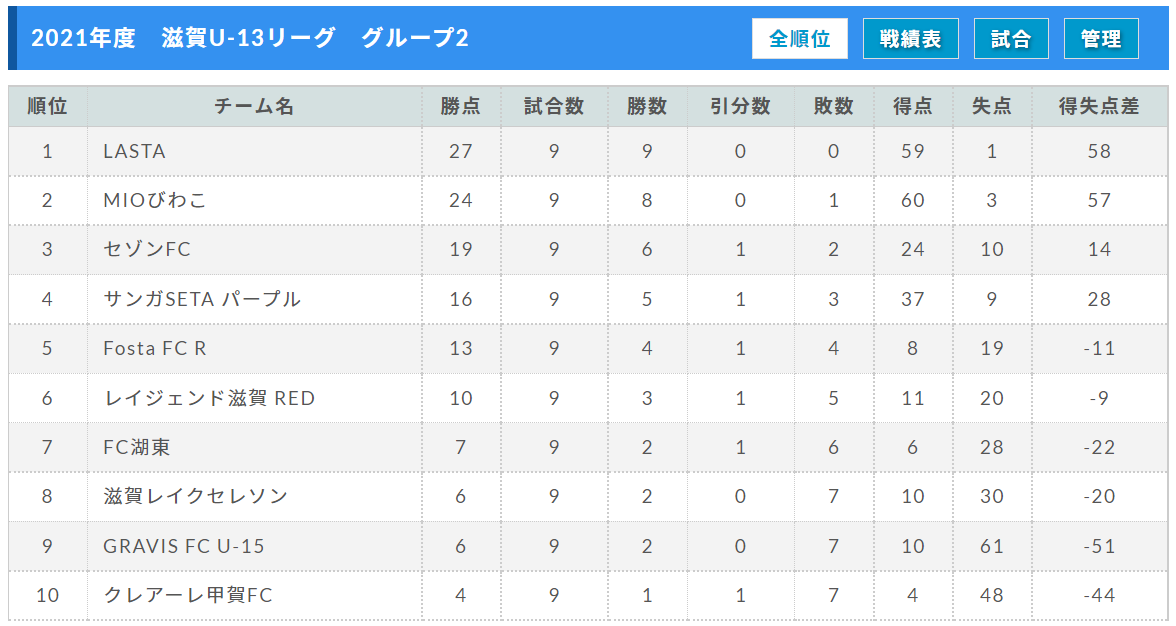1176x626 pixels.
Task: Click the FC湖東 team name
Action: (x=136, y=447)
